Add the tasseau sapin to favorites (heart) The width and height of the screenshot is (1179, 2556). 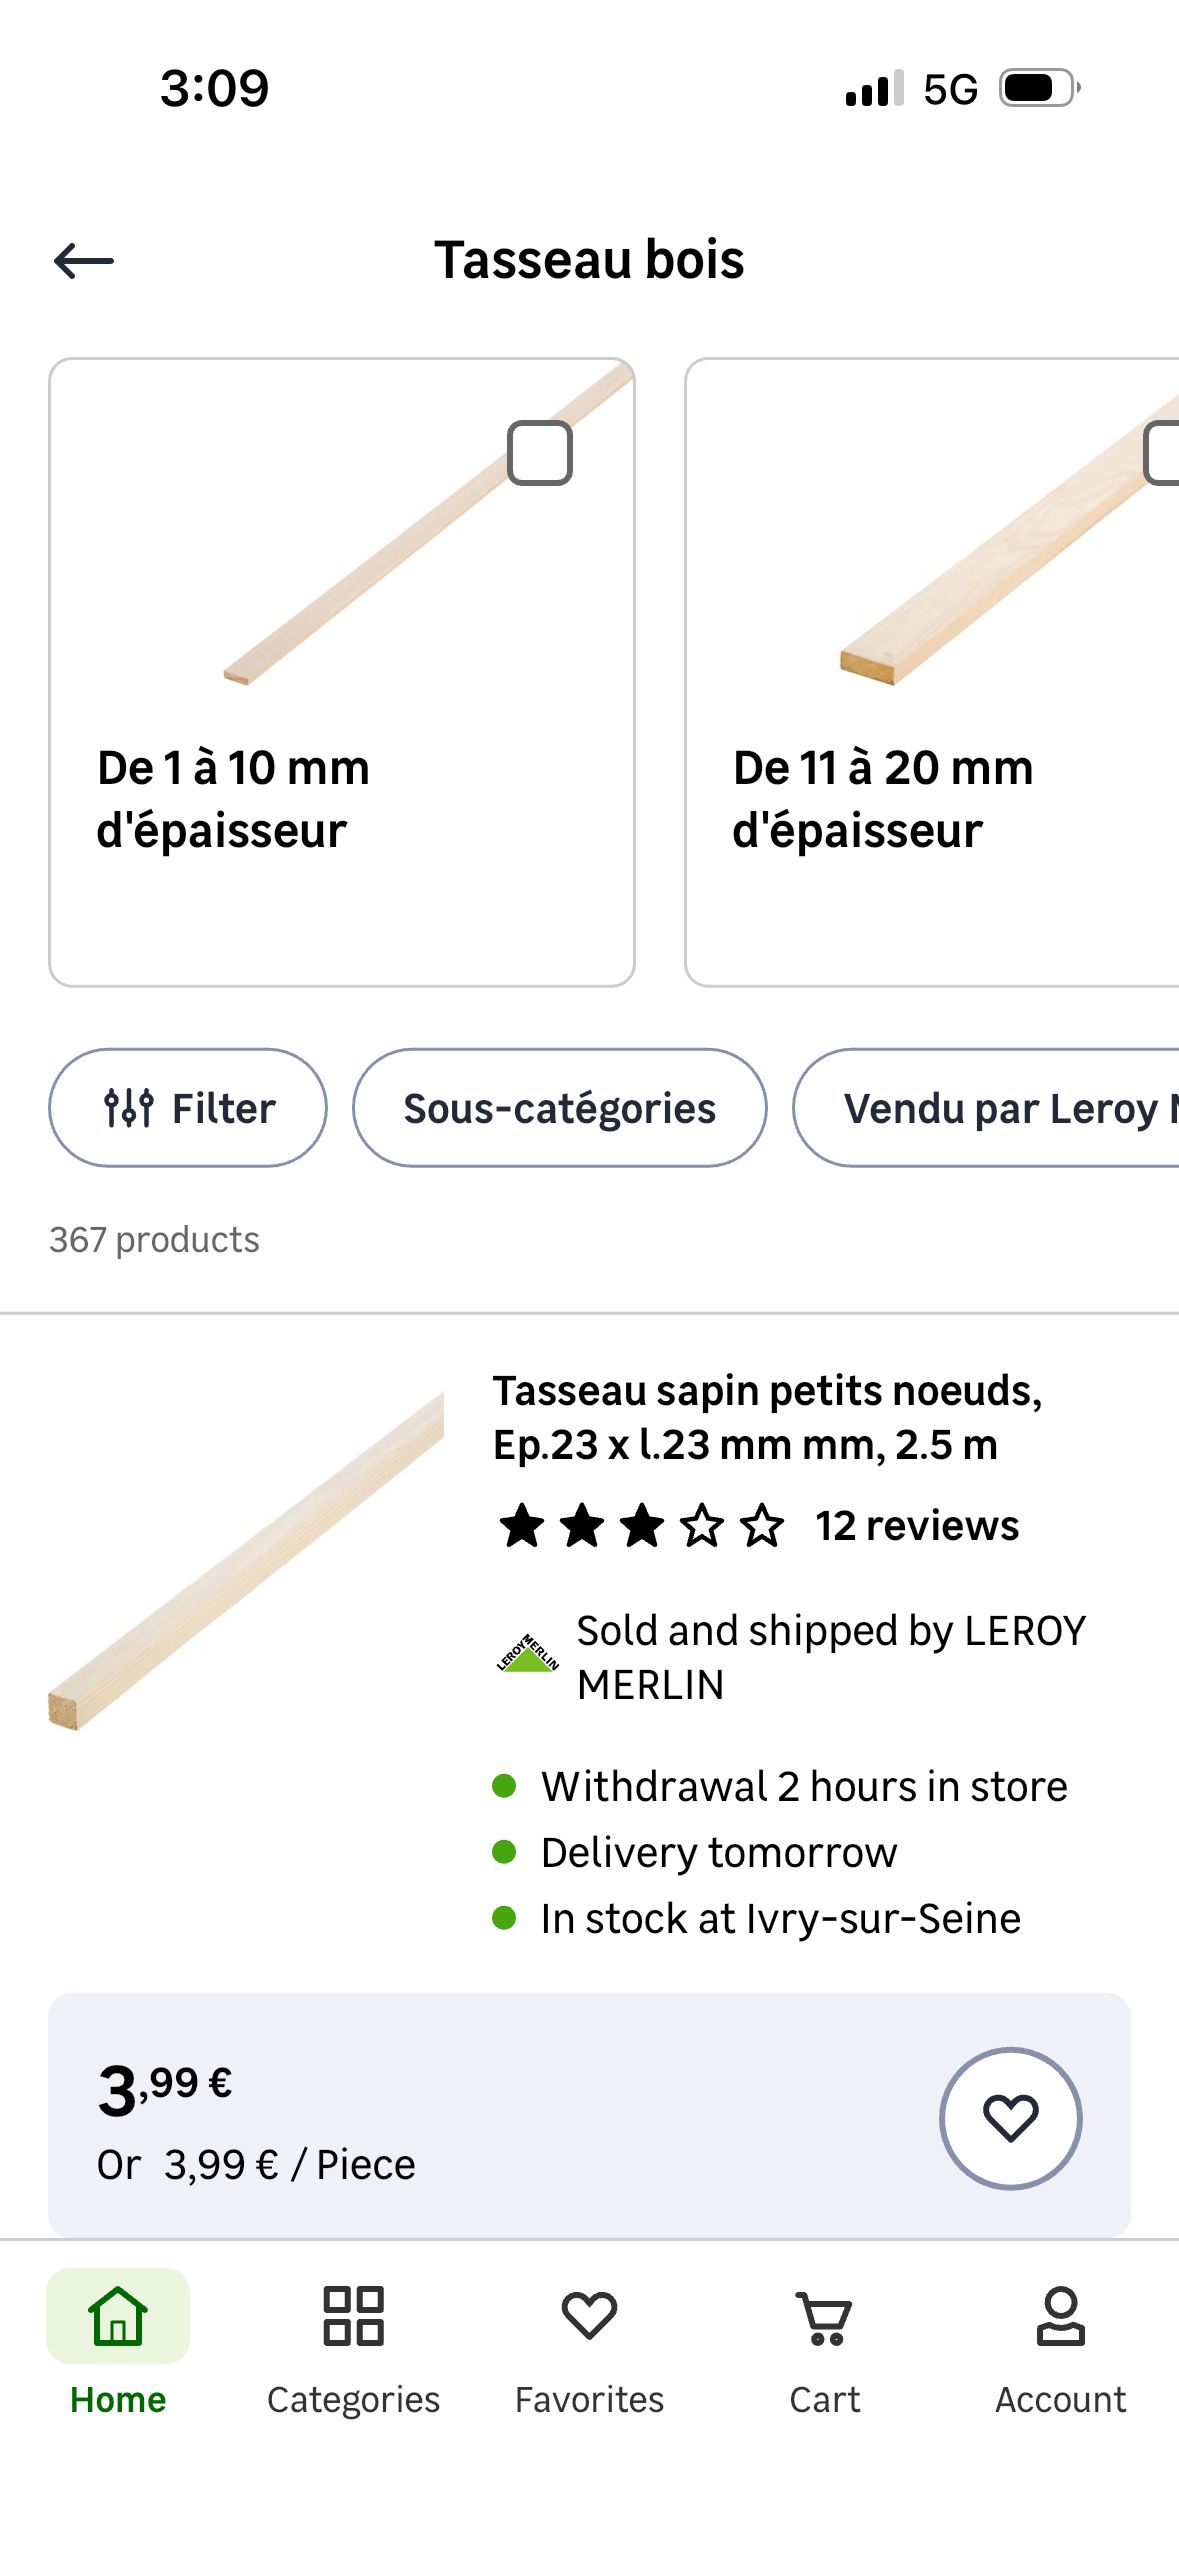point(1010,2117)
